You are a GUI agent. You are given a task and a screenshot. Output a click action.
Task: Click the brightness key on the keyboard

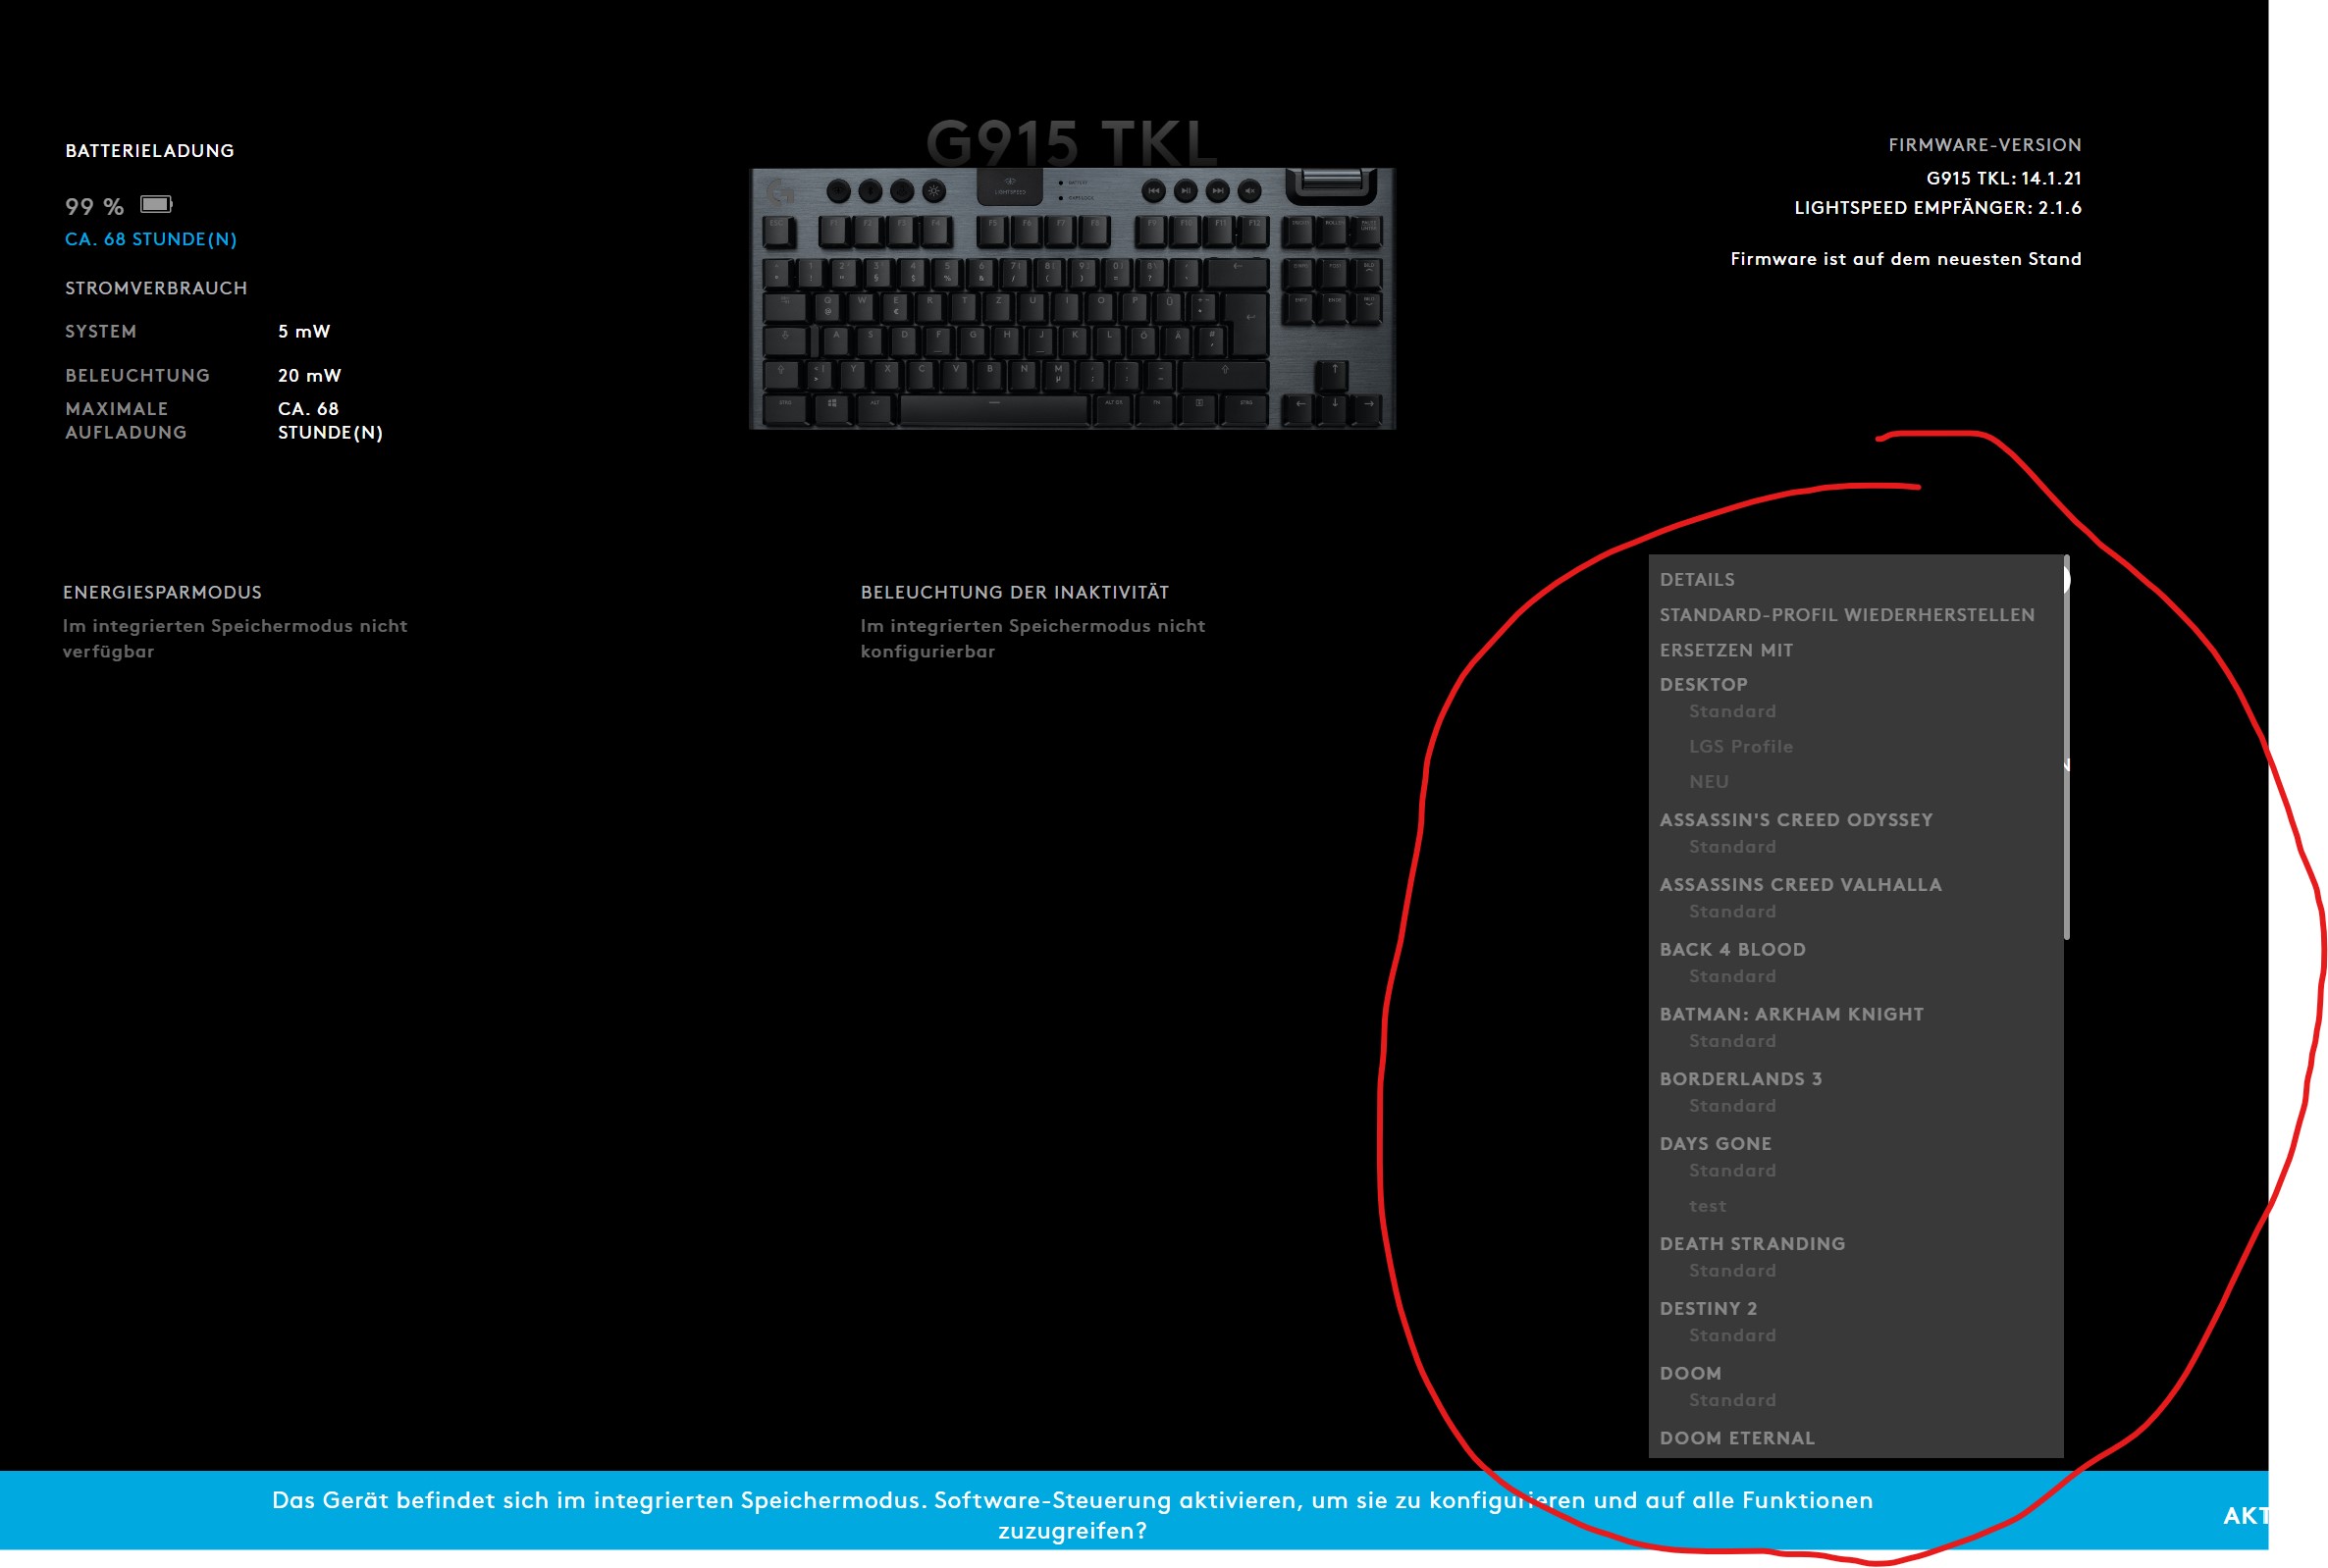933,190
